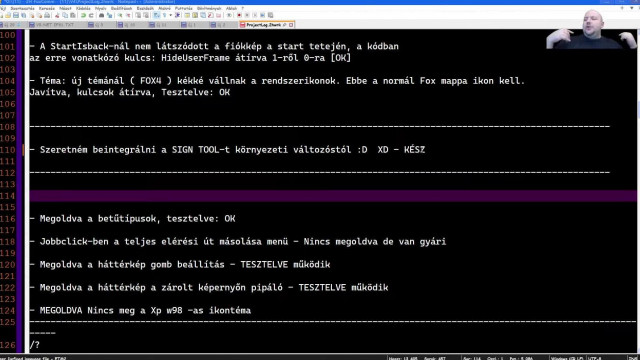Click the Define Your Language toolbar icon
The height and width of the screenshot is (360, 640).
tap(187, 16)
